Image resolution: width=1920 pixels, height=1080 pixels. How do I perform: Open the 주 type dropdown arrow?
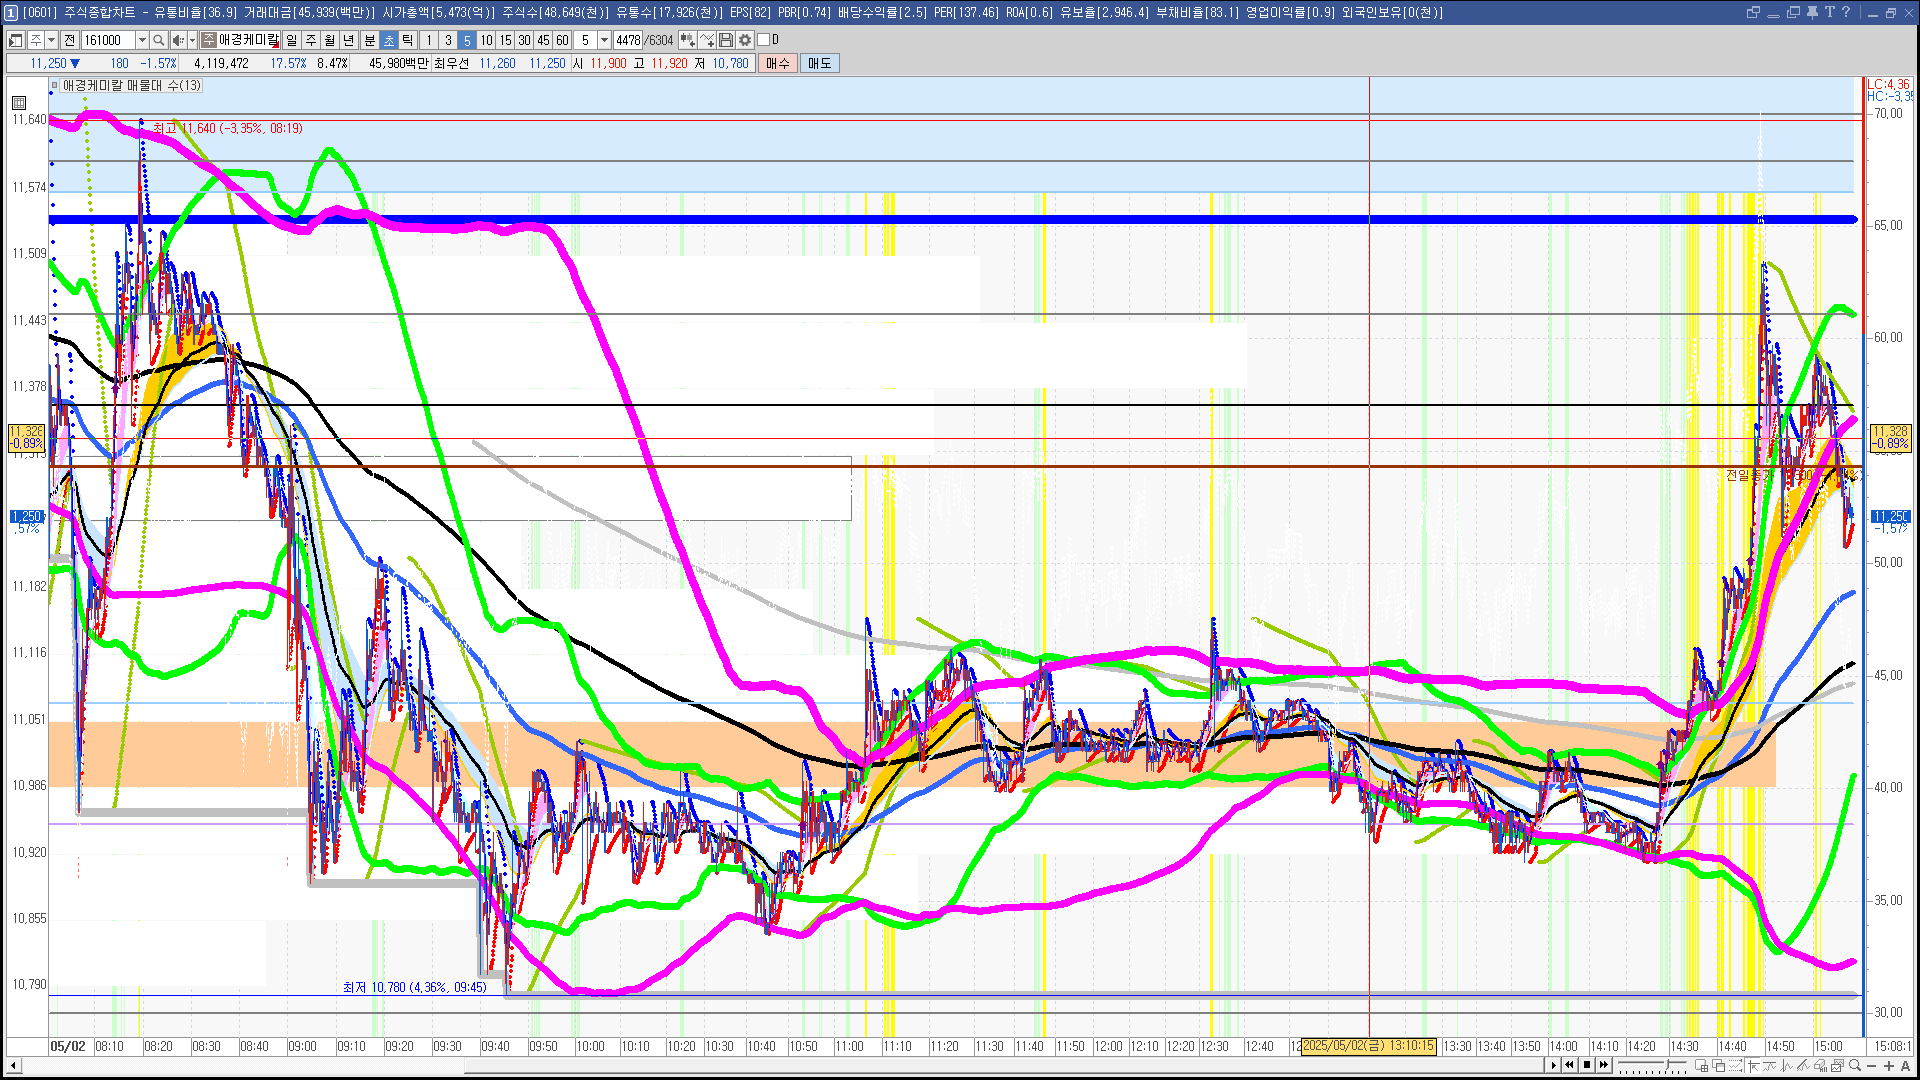(x=51, y=40)
